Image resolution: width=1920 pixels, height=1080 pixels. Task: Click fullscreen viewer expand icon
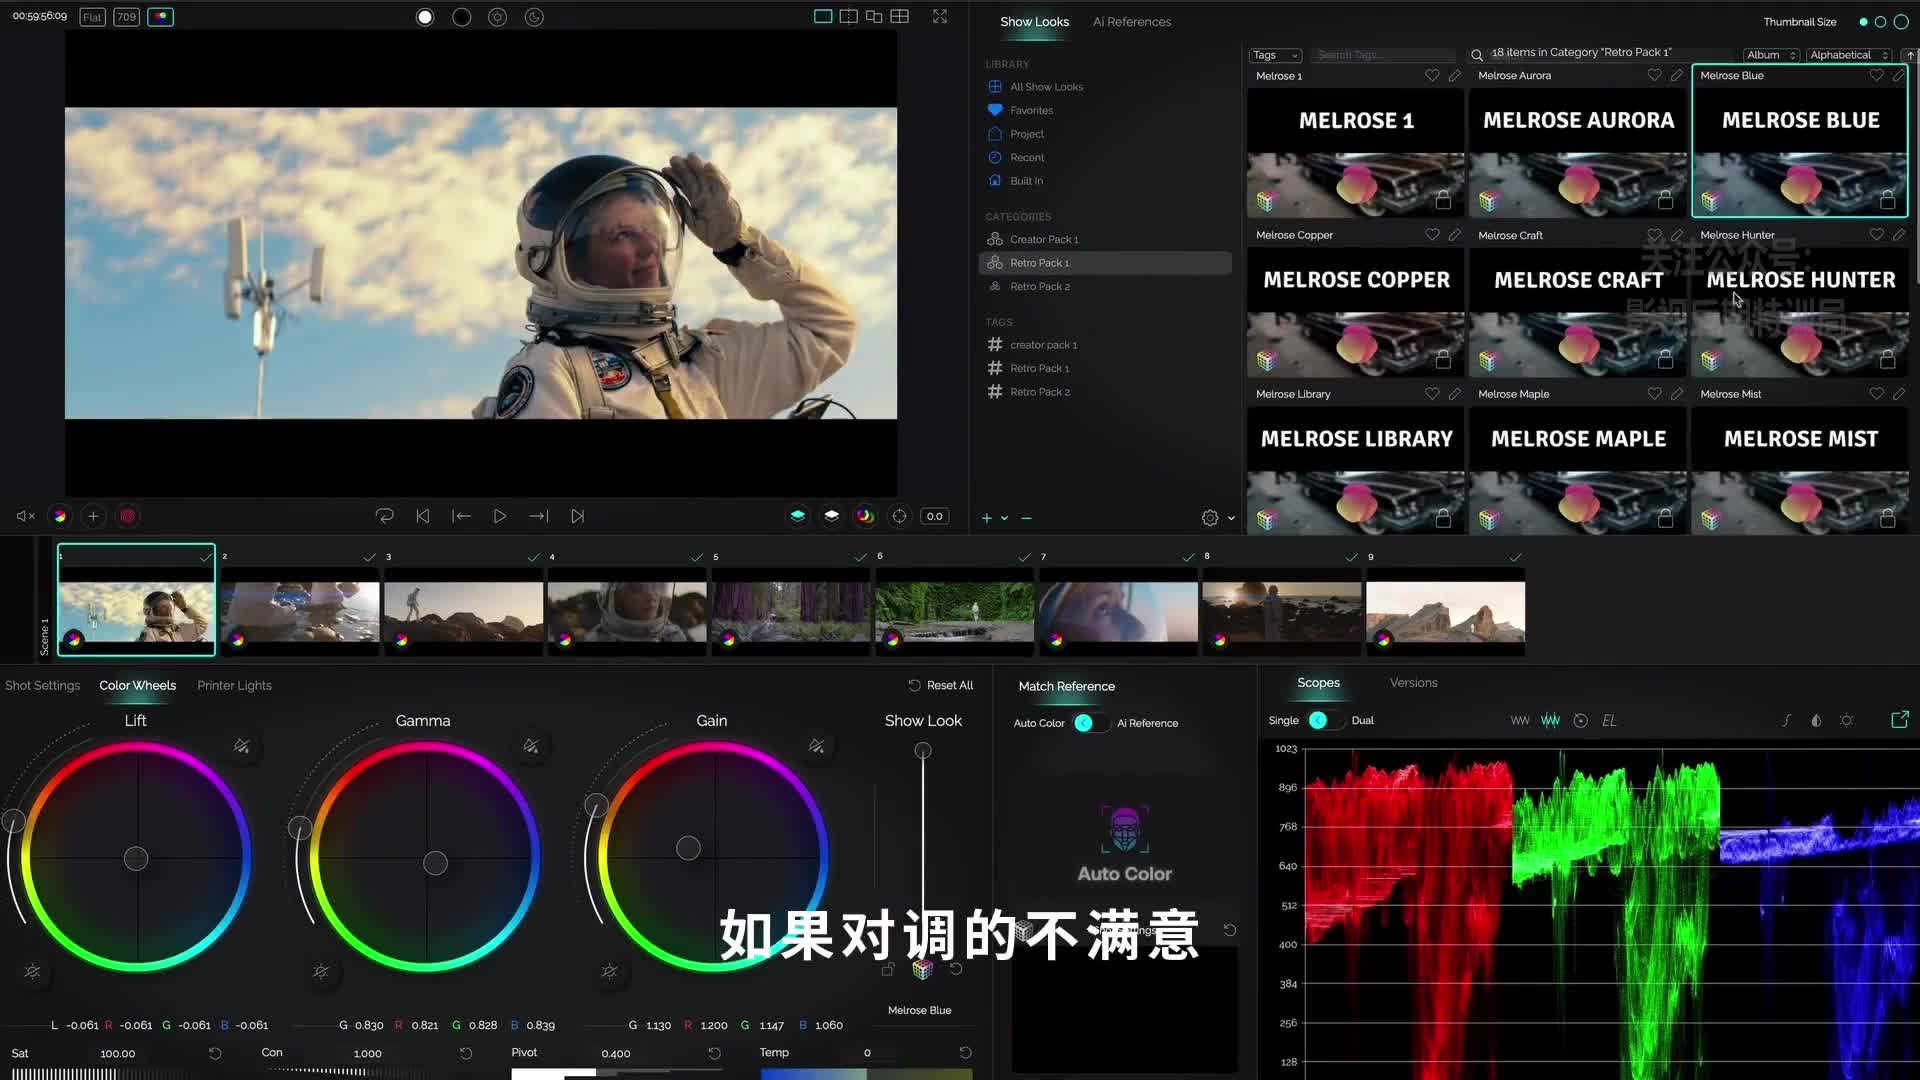[x=940, y=17]
